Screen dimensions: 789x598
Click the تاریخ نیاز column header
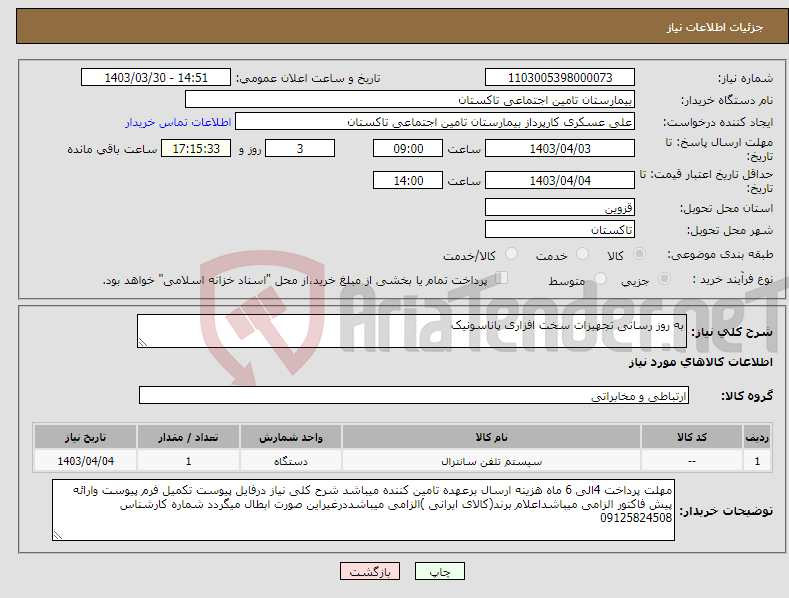click(x=86, y=437)
